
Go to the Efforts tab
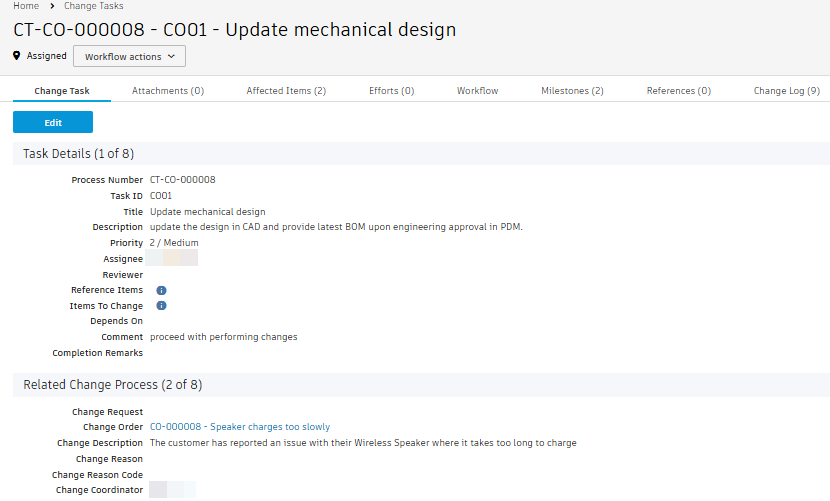(391, 91)
